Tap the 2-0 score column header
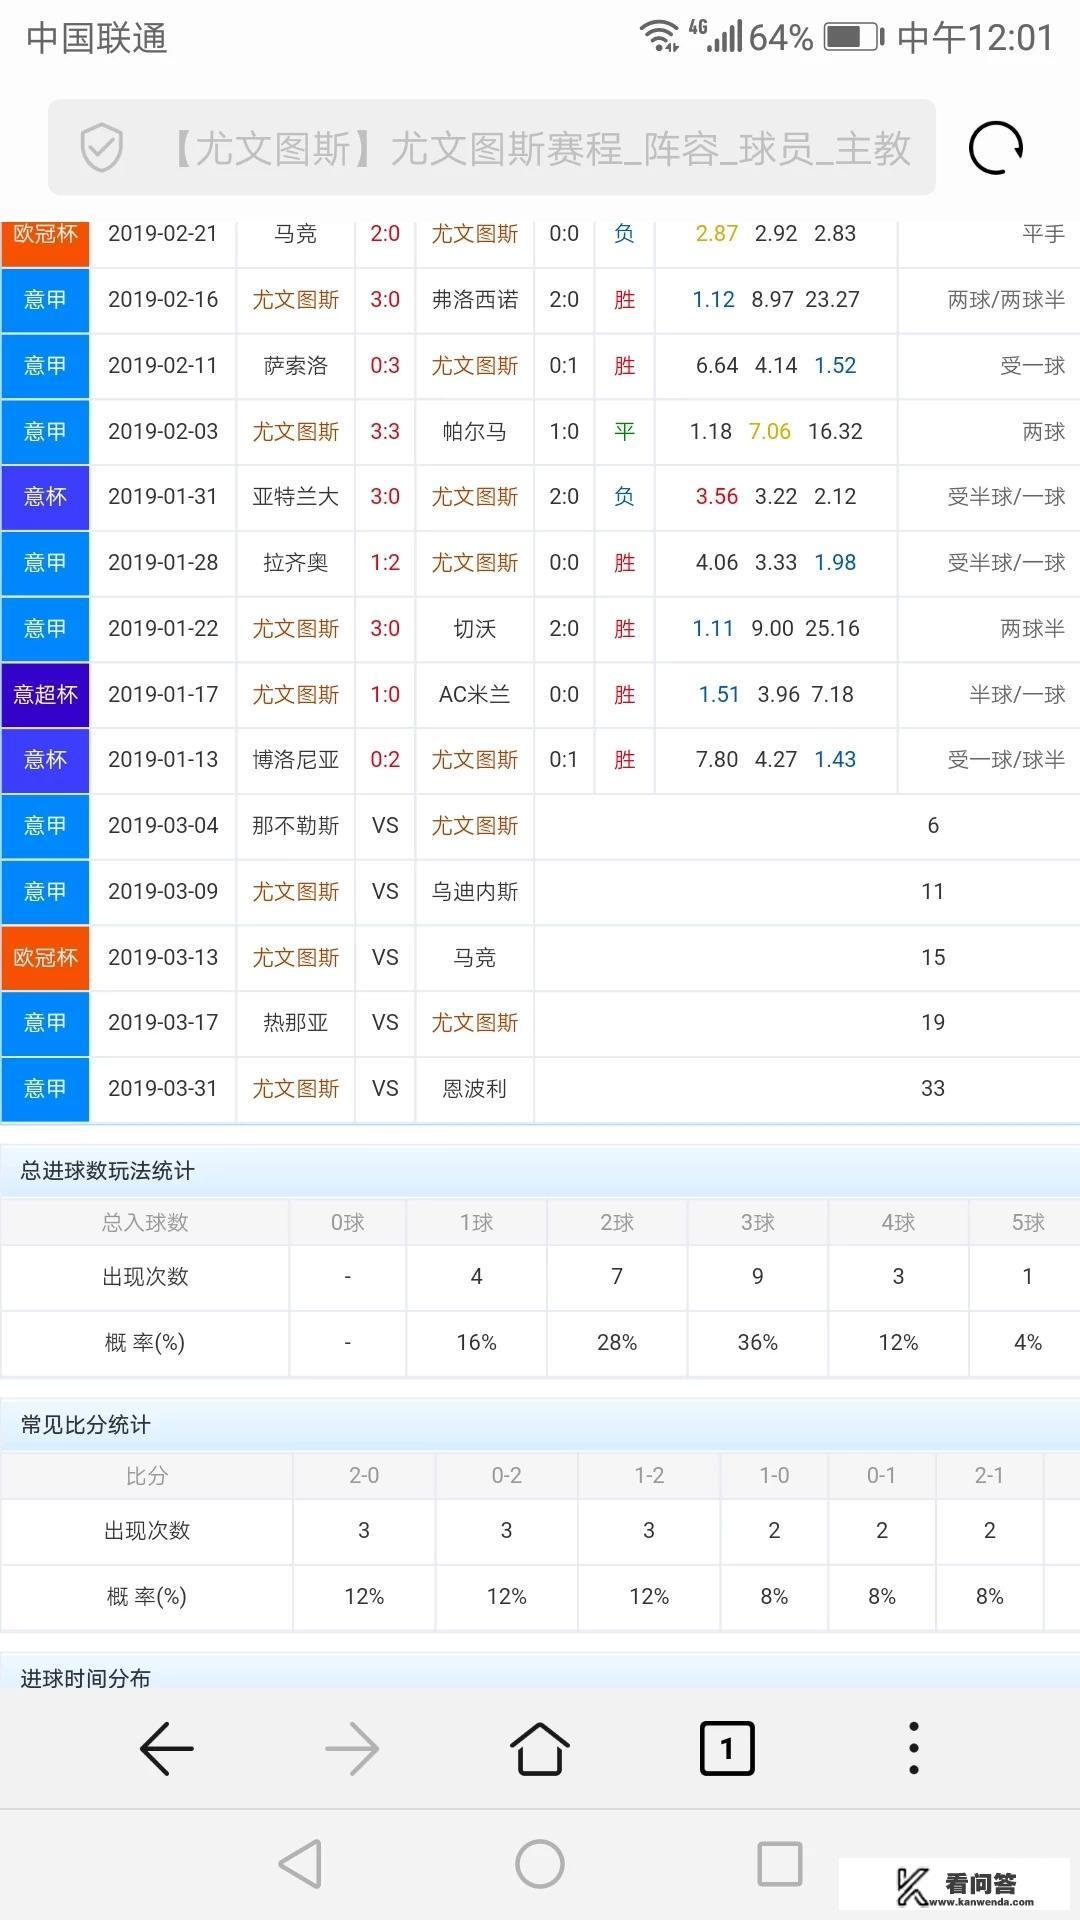The image size is (1080, 1920). pos(364,1476)
